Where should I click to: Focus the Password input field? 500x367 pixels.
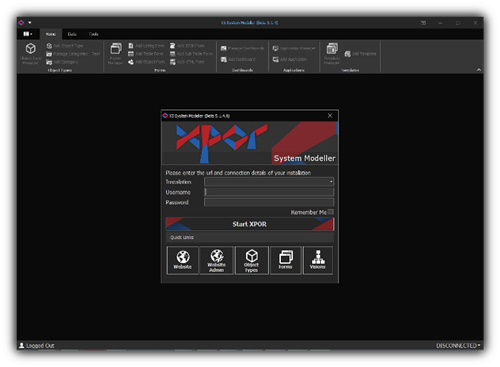[x=269, y=202]
